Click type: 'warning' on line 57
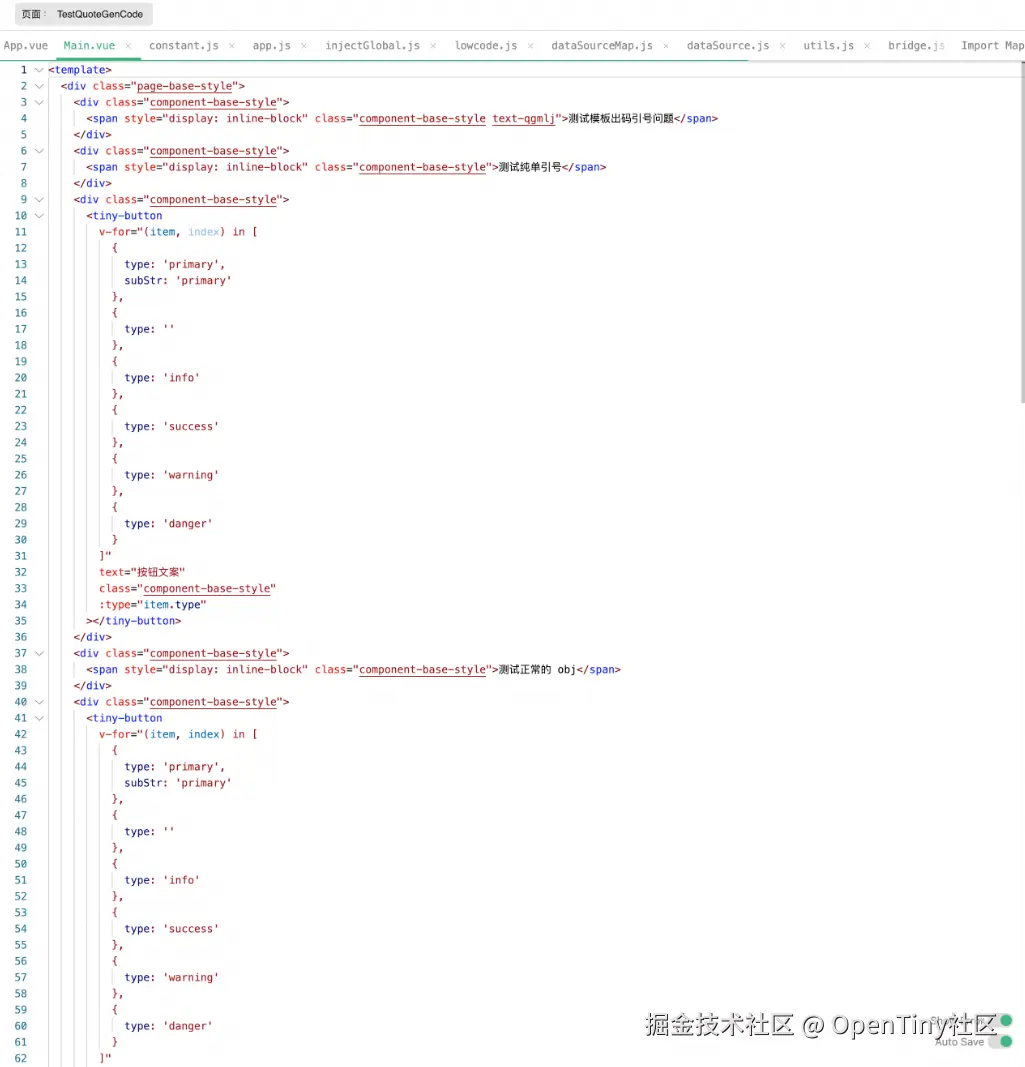1025x1067 pixels. [x=172, y=978]
